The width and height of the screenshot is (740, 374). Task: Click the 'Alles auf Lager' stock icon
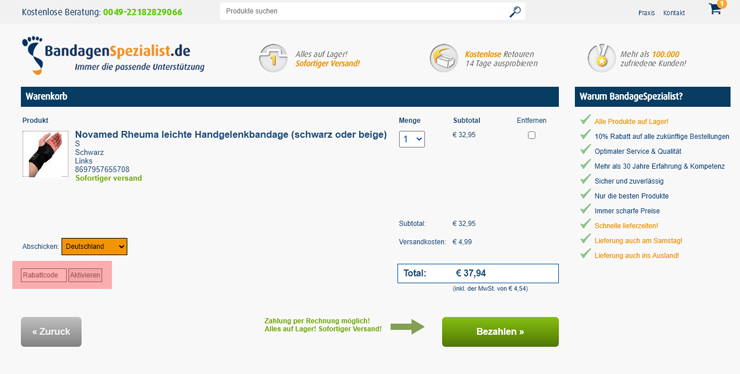click(273, 58)
